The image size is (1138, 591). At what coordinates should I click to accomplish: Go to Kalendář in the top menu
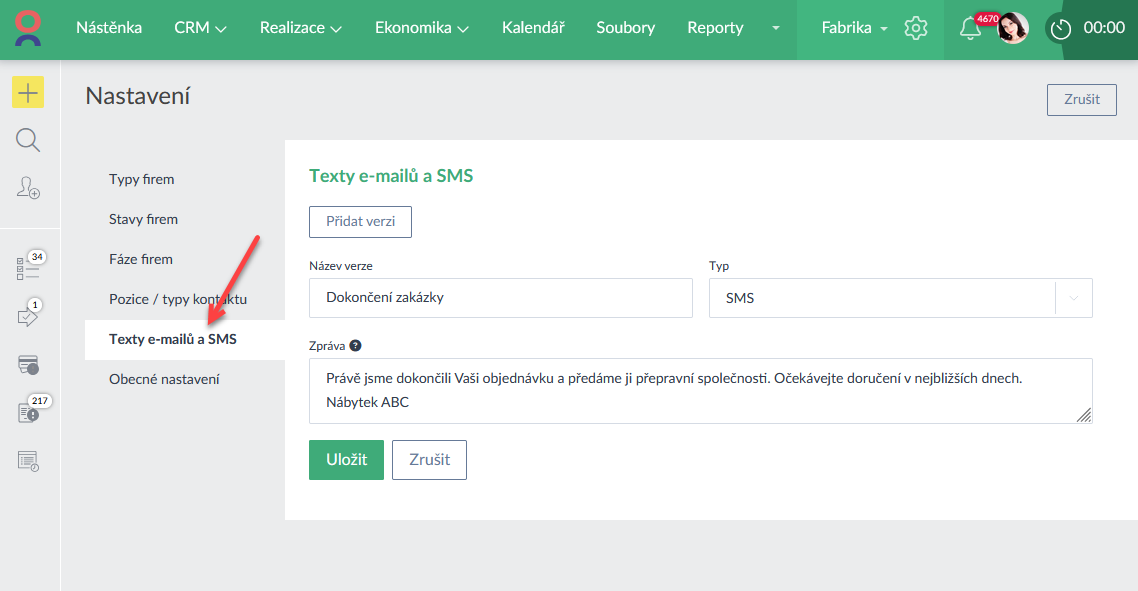click(533, 28)
